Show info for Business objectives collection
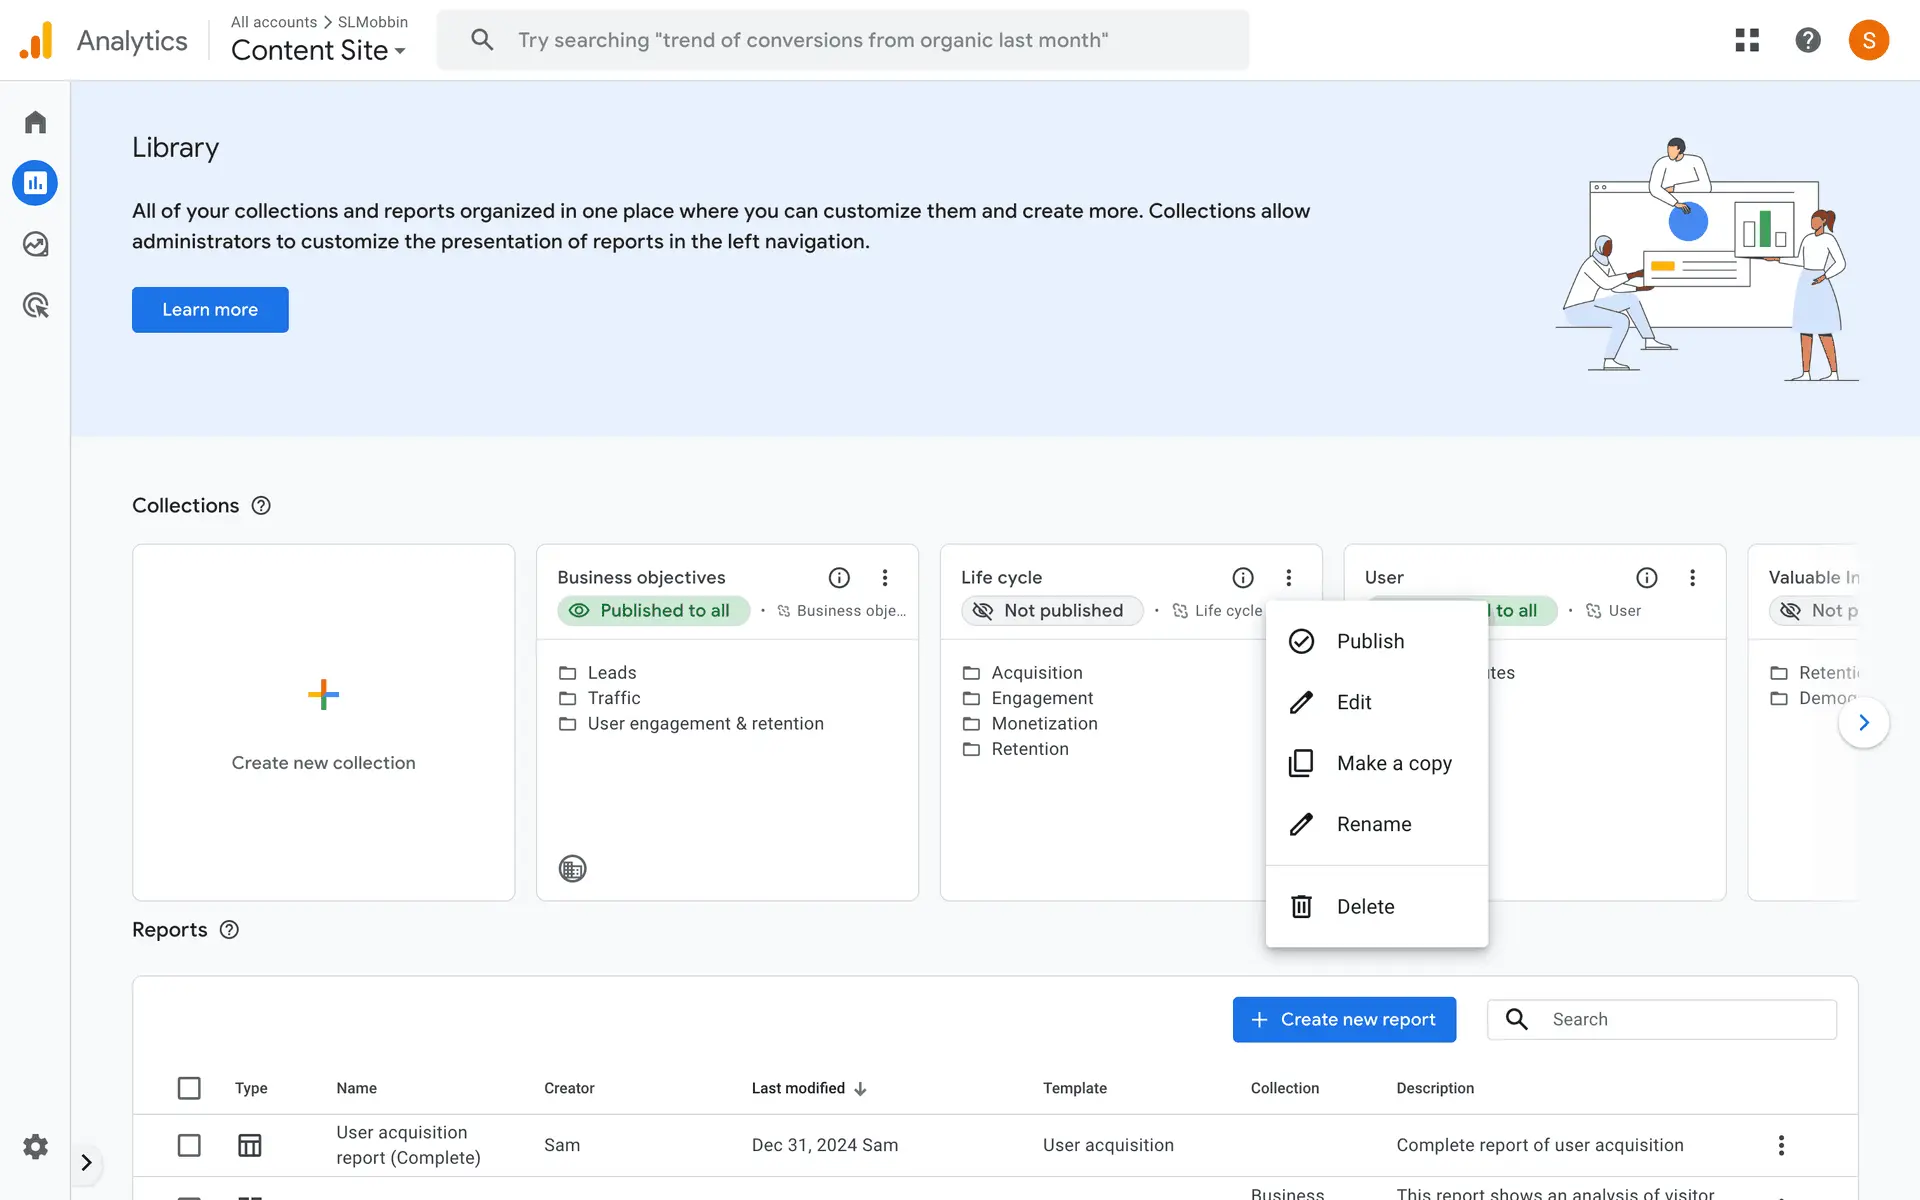Screen dimensions: 1920x1200 [x=839, y=578]
